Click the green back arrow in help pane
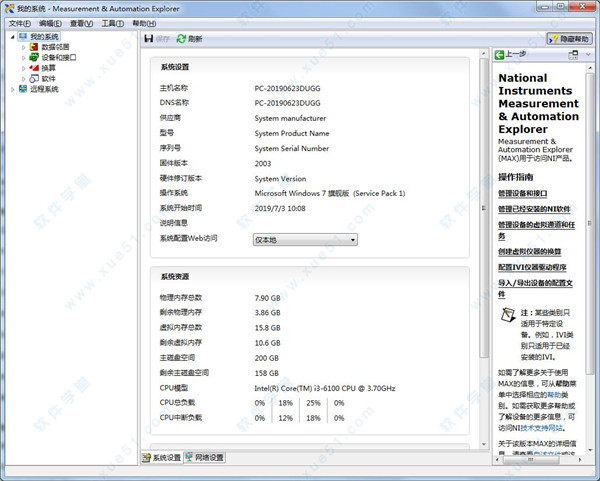The height and width of the screenshot is (481, 600). (x=499, y=55)
